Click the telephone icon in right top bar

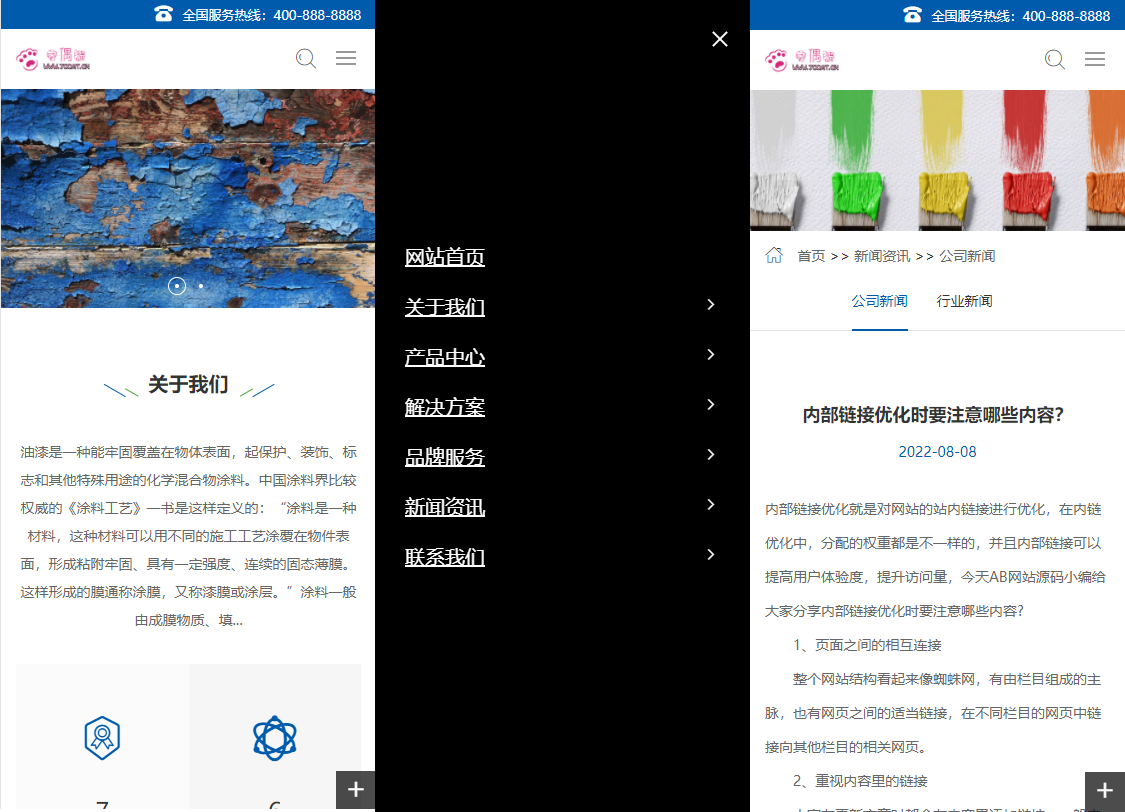click(x=913, y=14)
